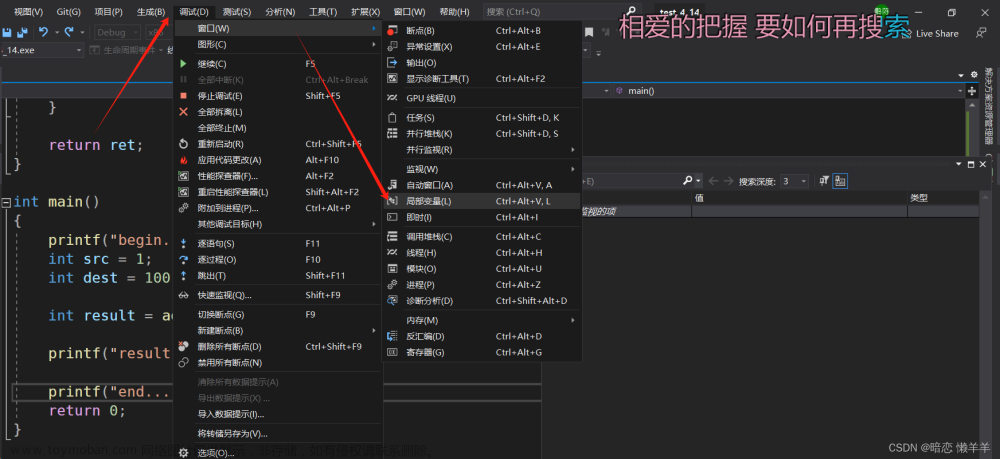Expand New Breakpoint (新建断点) submenu
This screenshot has width=1000, height=459.
click(279, 330)
